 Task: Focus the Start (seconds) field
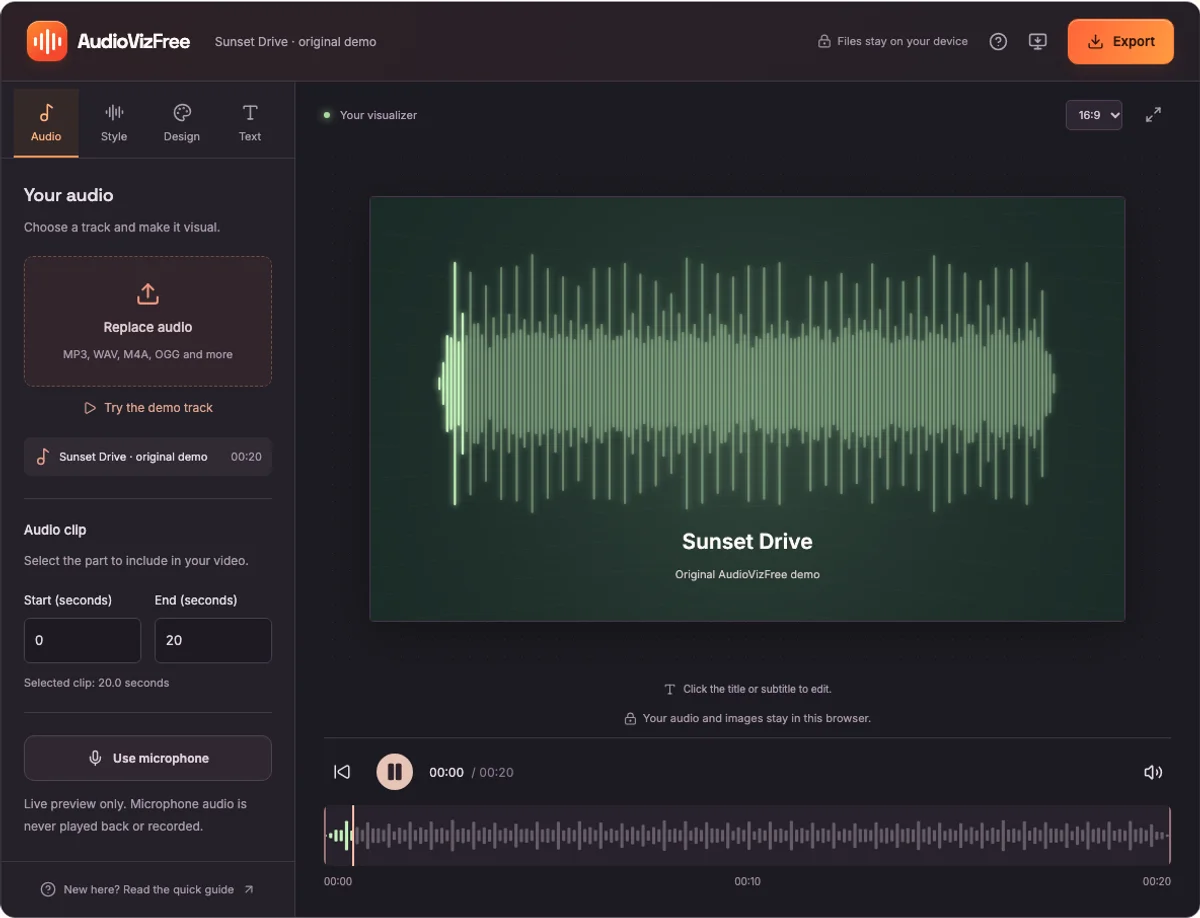[x=82, y=640]
